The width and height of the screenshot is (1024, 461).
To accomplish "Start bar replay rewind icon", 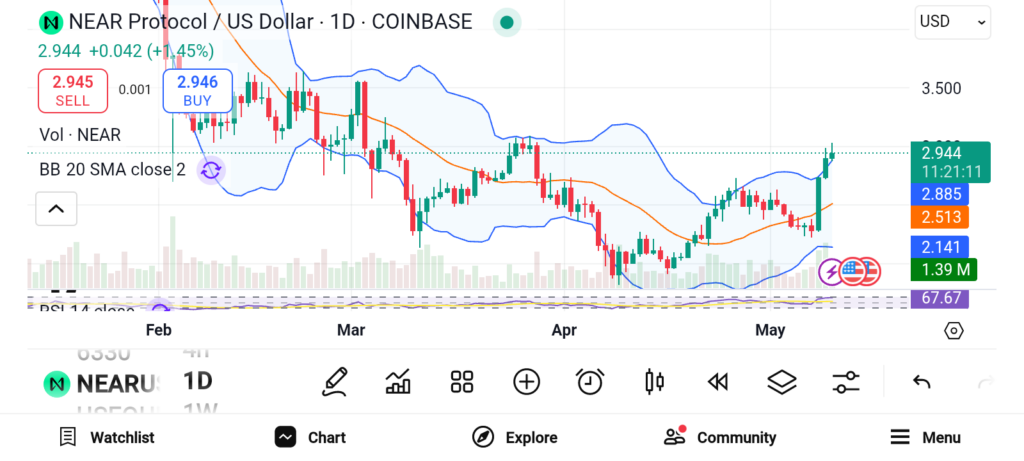I will point(717,381).
